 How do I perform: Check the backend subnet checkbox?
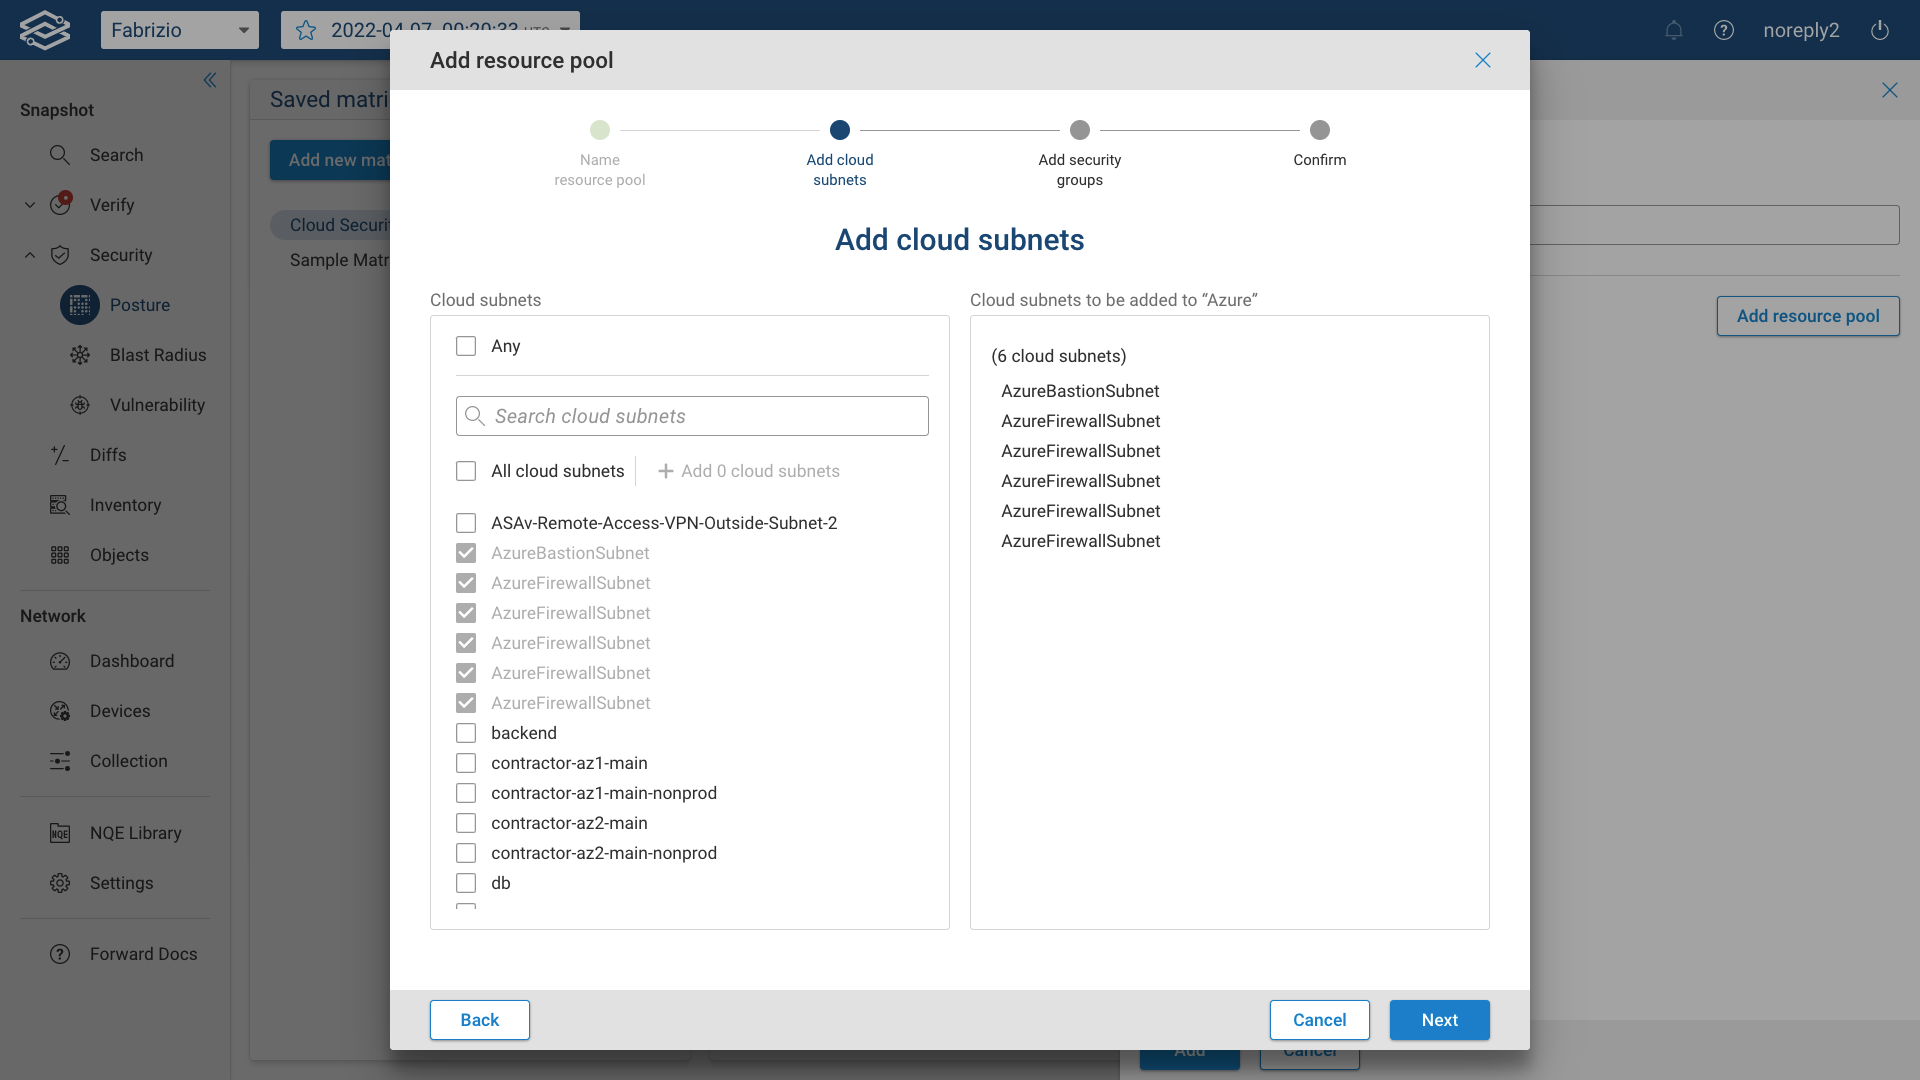pyautogui.click(x=466, y=733)
